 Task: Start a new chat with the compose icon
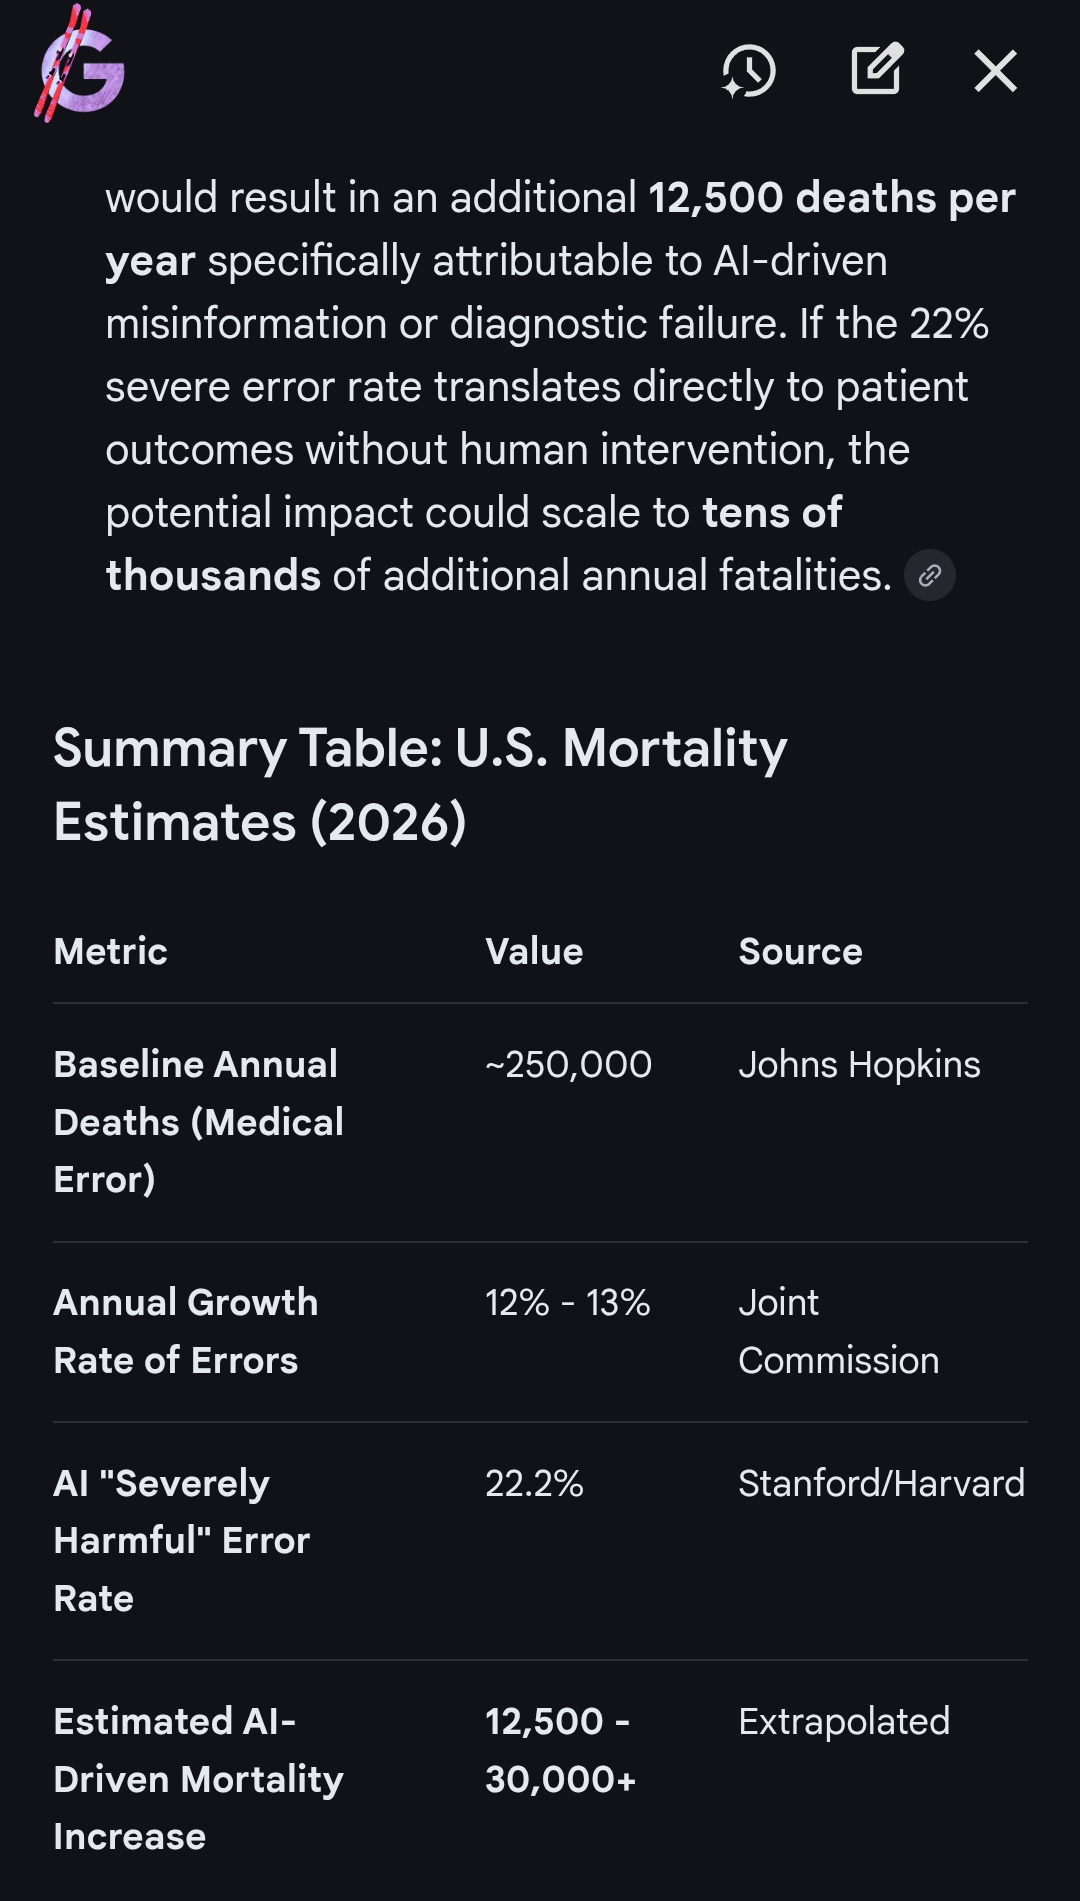coord(877,70)
